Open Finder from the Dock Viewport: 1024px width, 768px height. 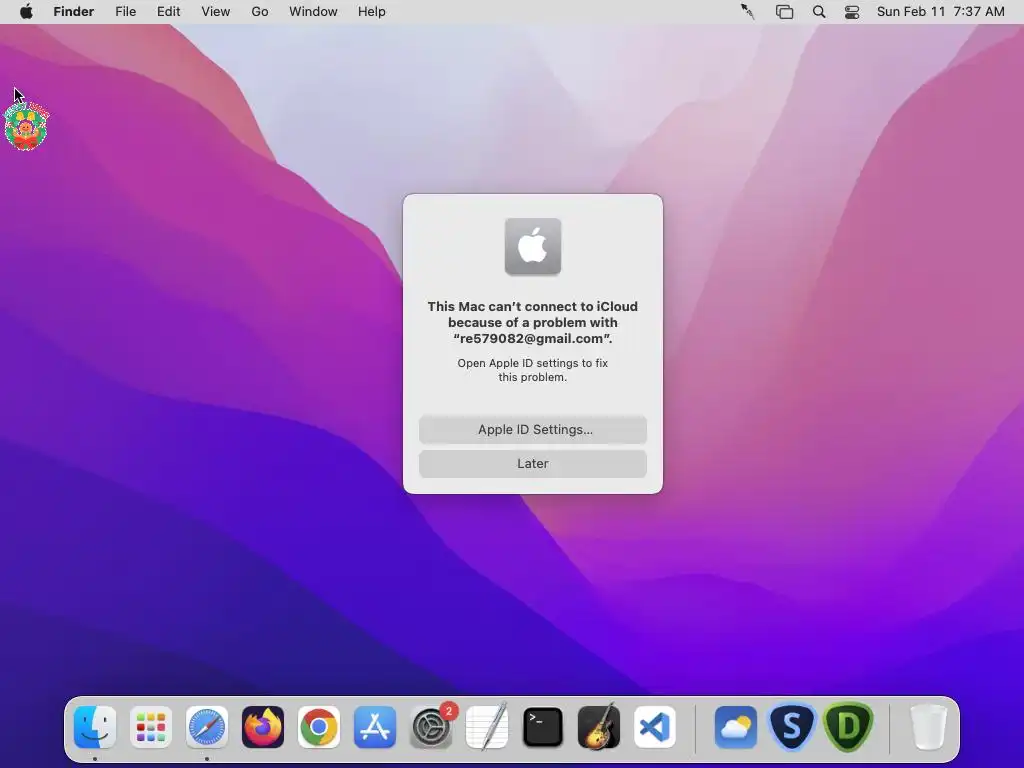click(95, 727)
